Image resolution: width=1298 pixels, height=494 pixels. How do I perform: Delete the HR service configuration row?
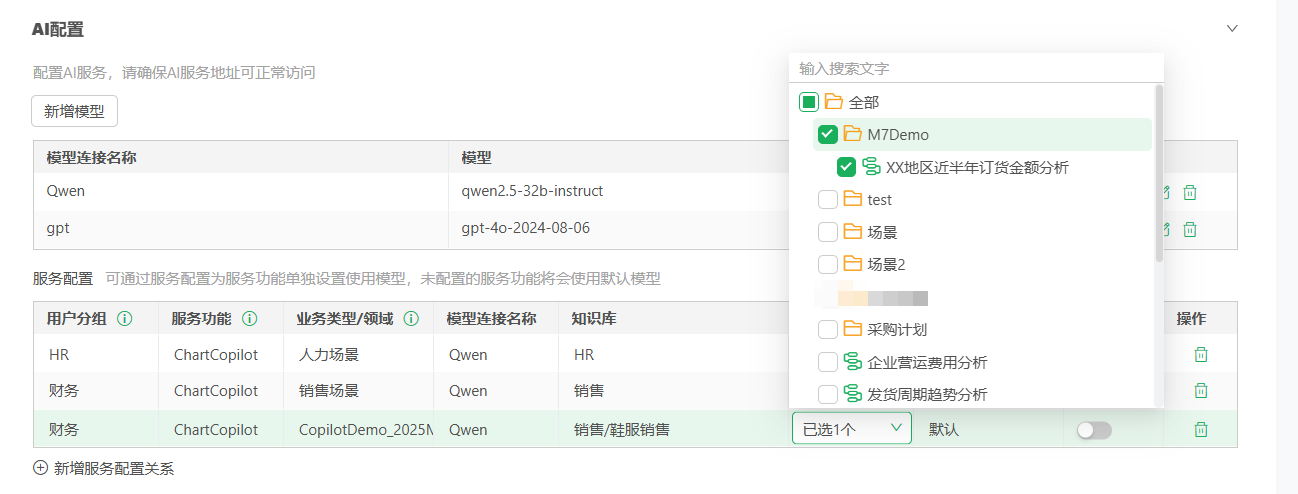[x=1201, y=354]
